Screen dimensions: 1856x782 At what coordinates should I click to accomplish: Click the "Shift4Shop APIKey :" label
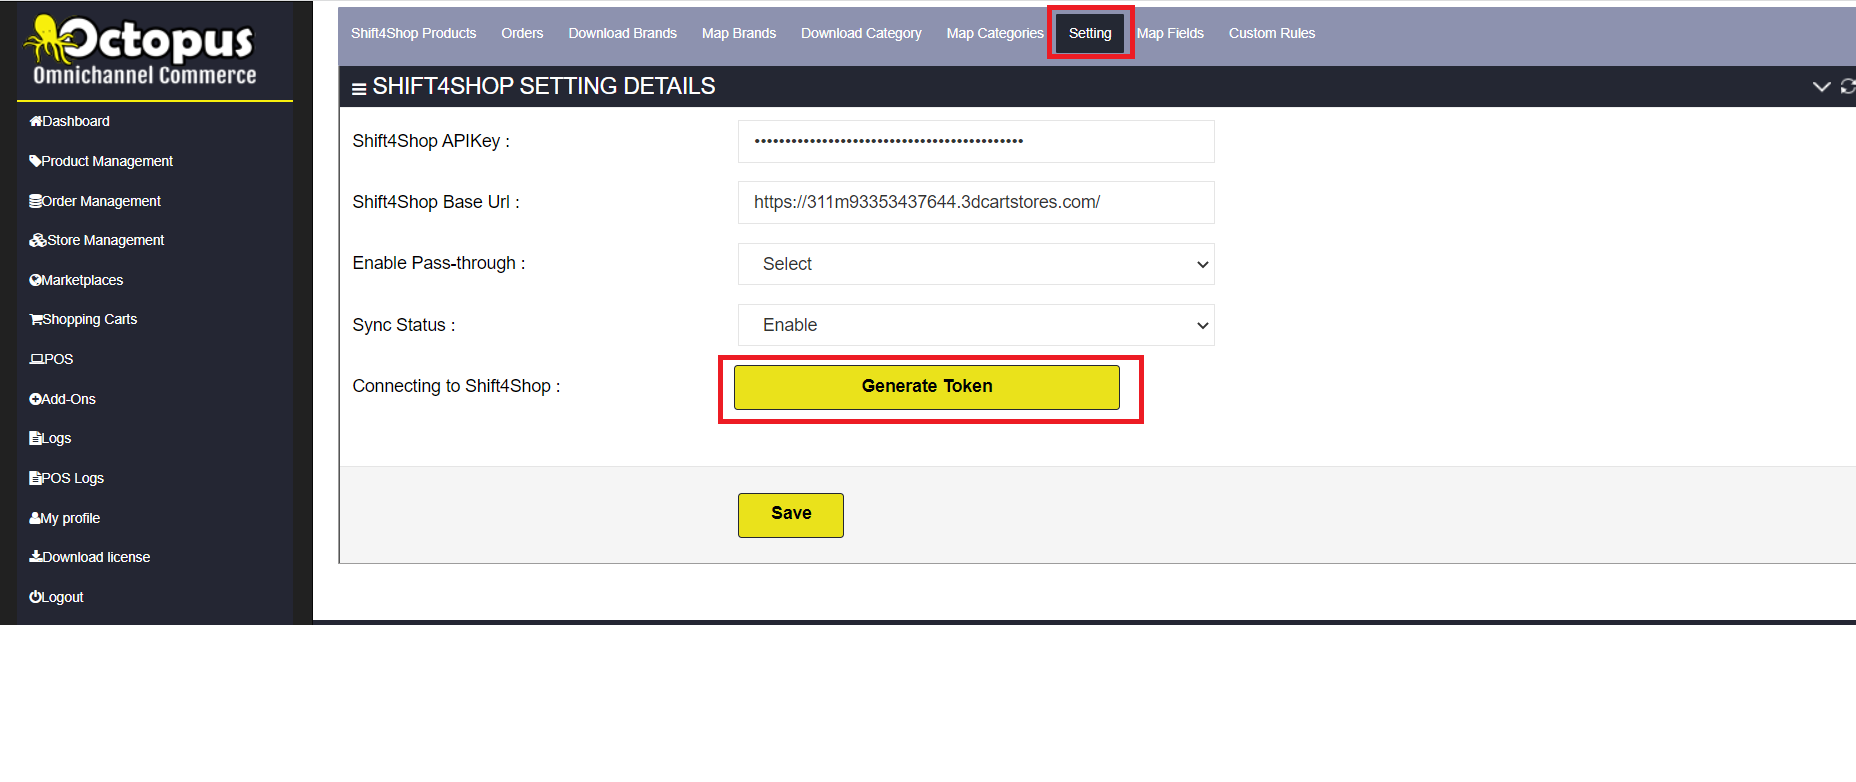pos(431,141)
